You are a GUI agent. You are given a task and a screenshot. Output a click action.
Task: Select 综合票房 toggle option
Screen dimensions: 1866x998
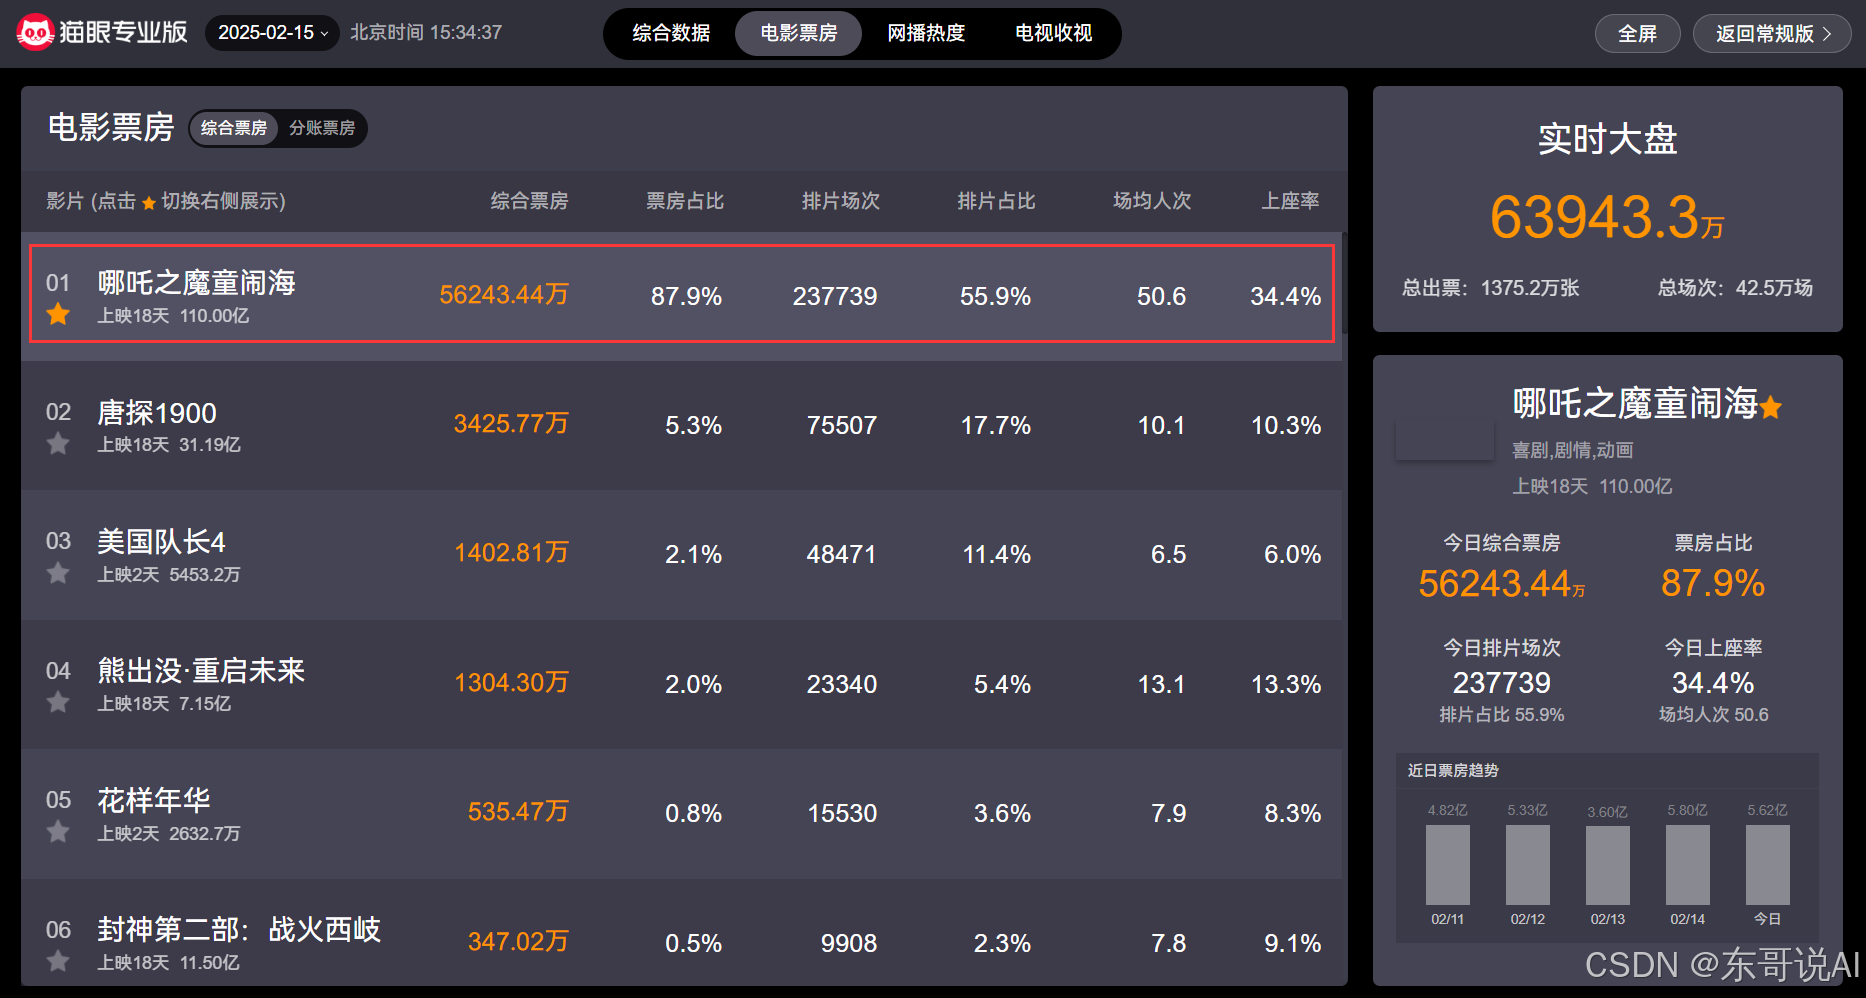(x=234, y=128)
